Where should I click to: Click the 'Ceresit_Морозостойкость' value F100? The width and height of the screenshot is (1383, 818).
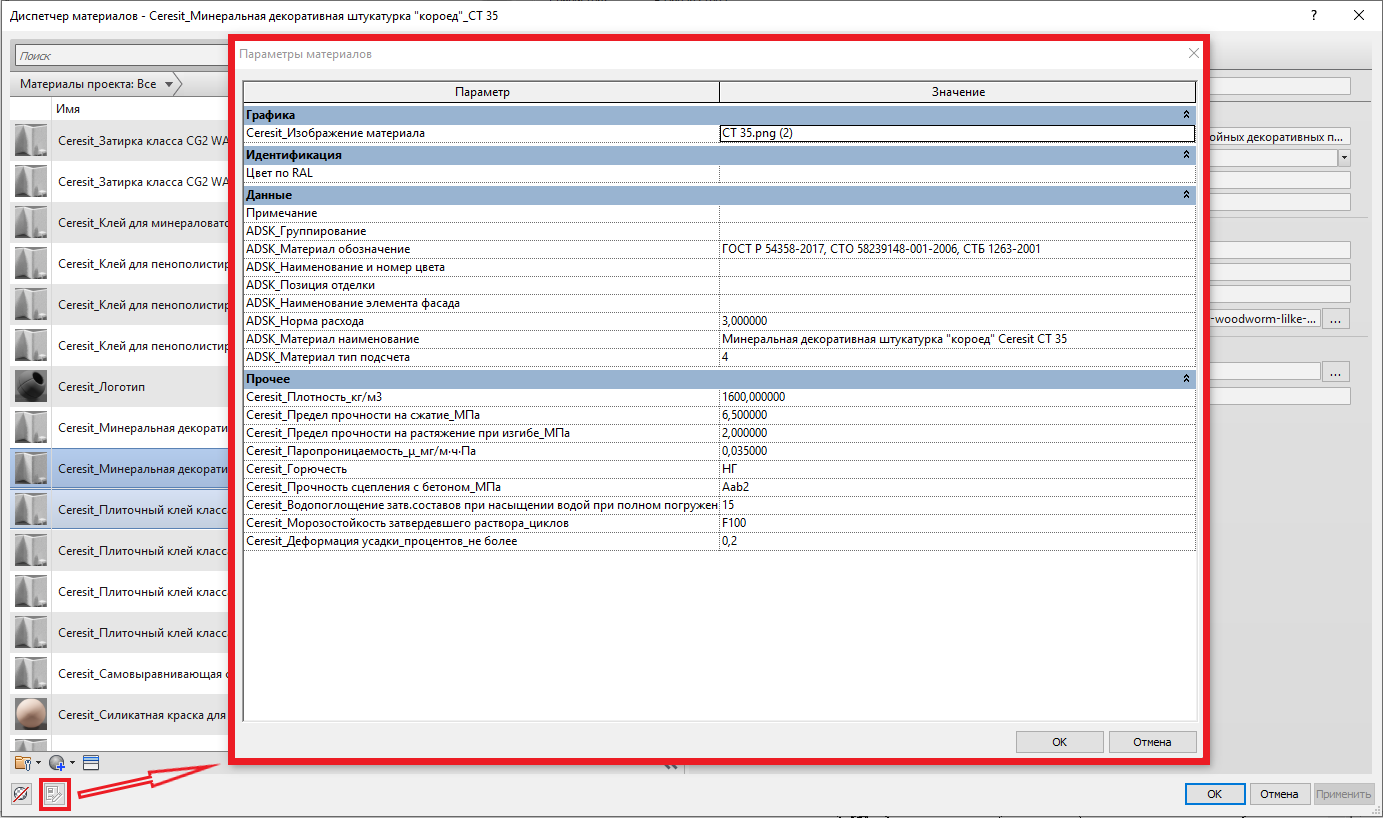(x=957, y=523)
